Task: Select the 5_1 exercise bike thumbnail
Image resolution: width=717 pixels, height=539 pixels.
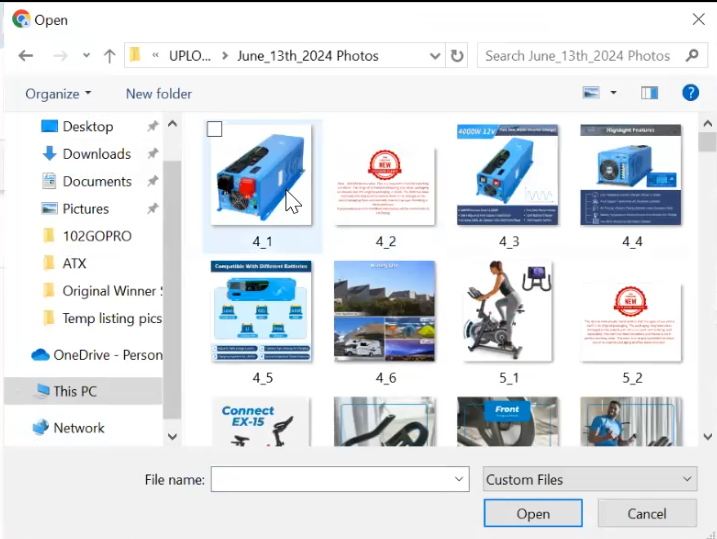Action: click(x=507, y=312)
